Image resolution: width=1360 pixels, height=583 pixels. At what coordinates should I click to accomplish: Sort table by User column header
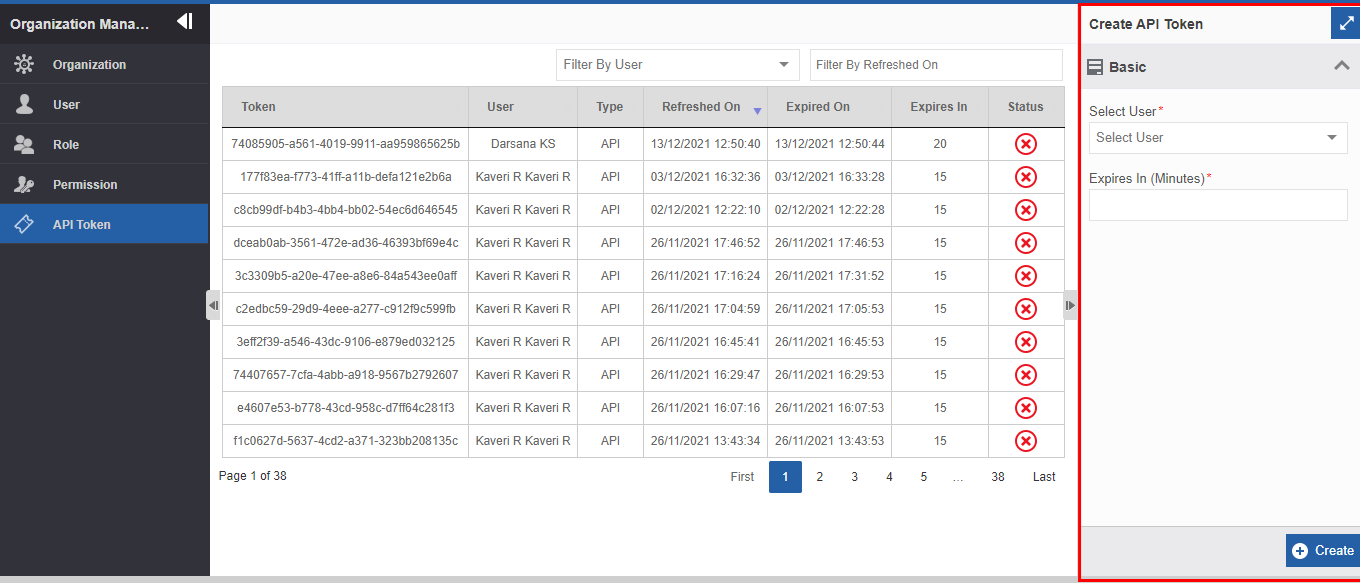tap(523, 107)
